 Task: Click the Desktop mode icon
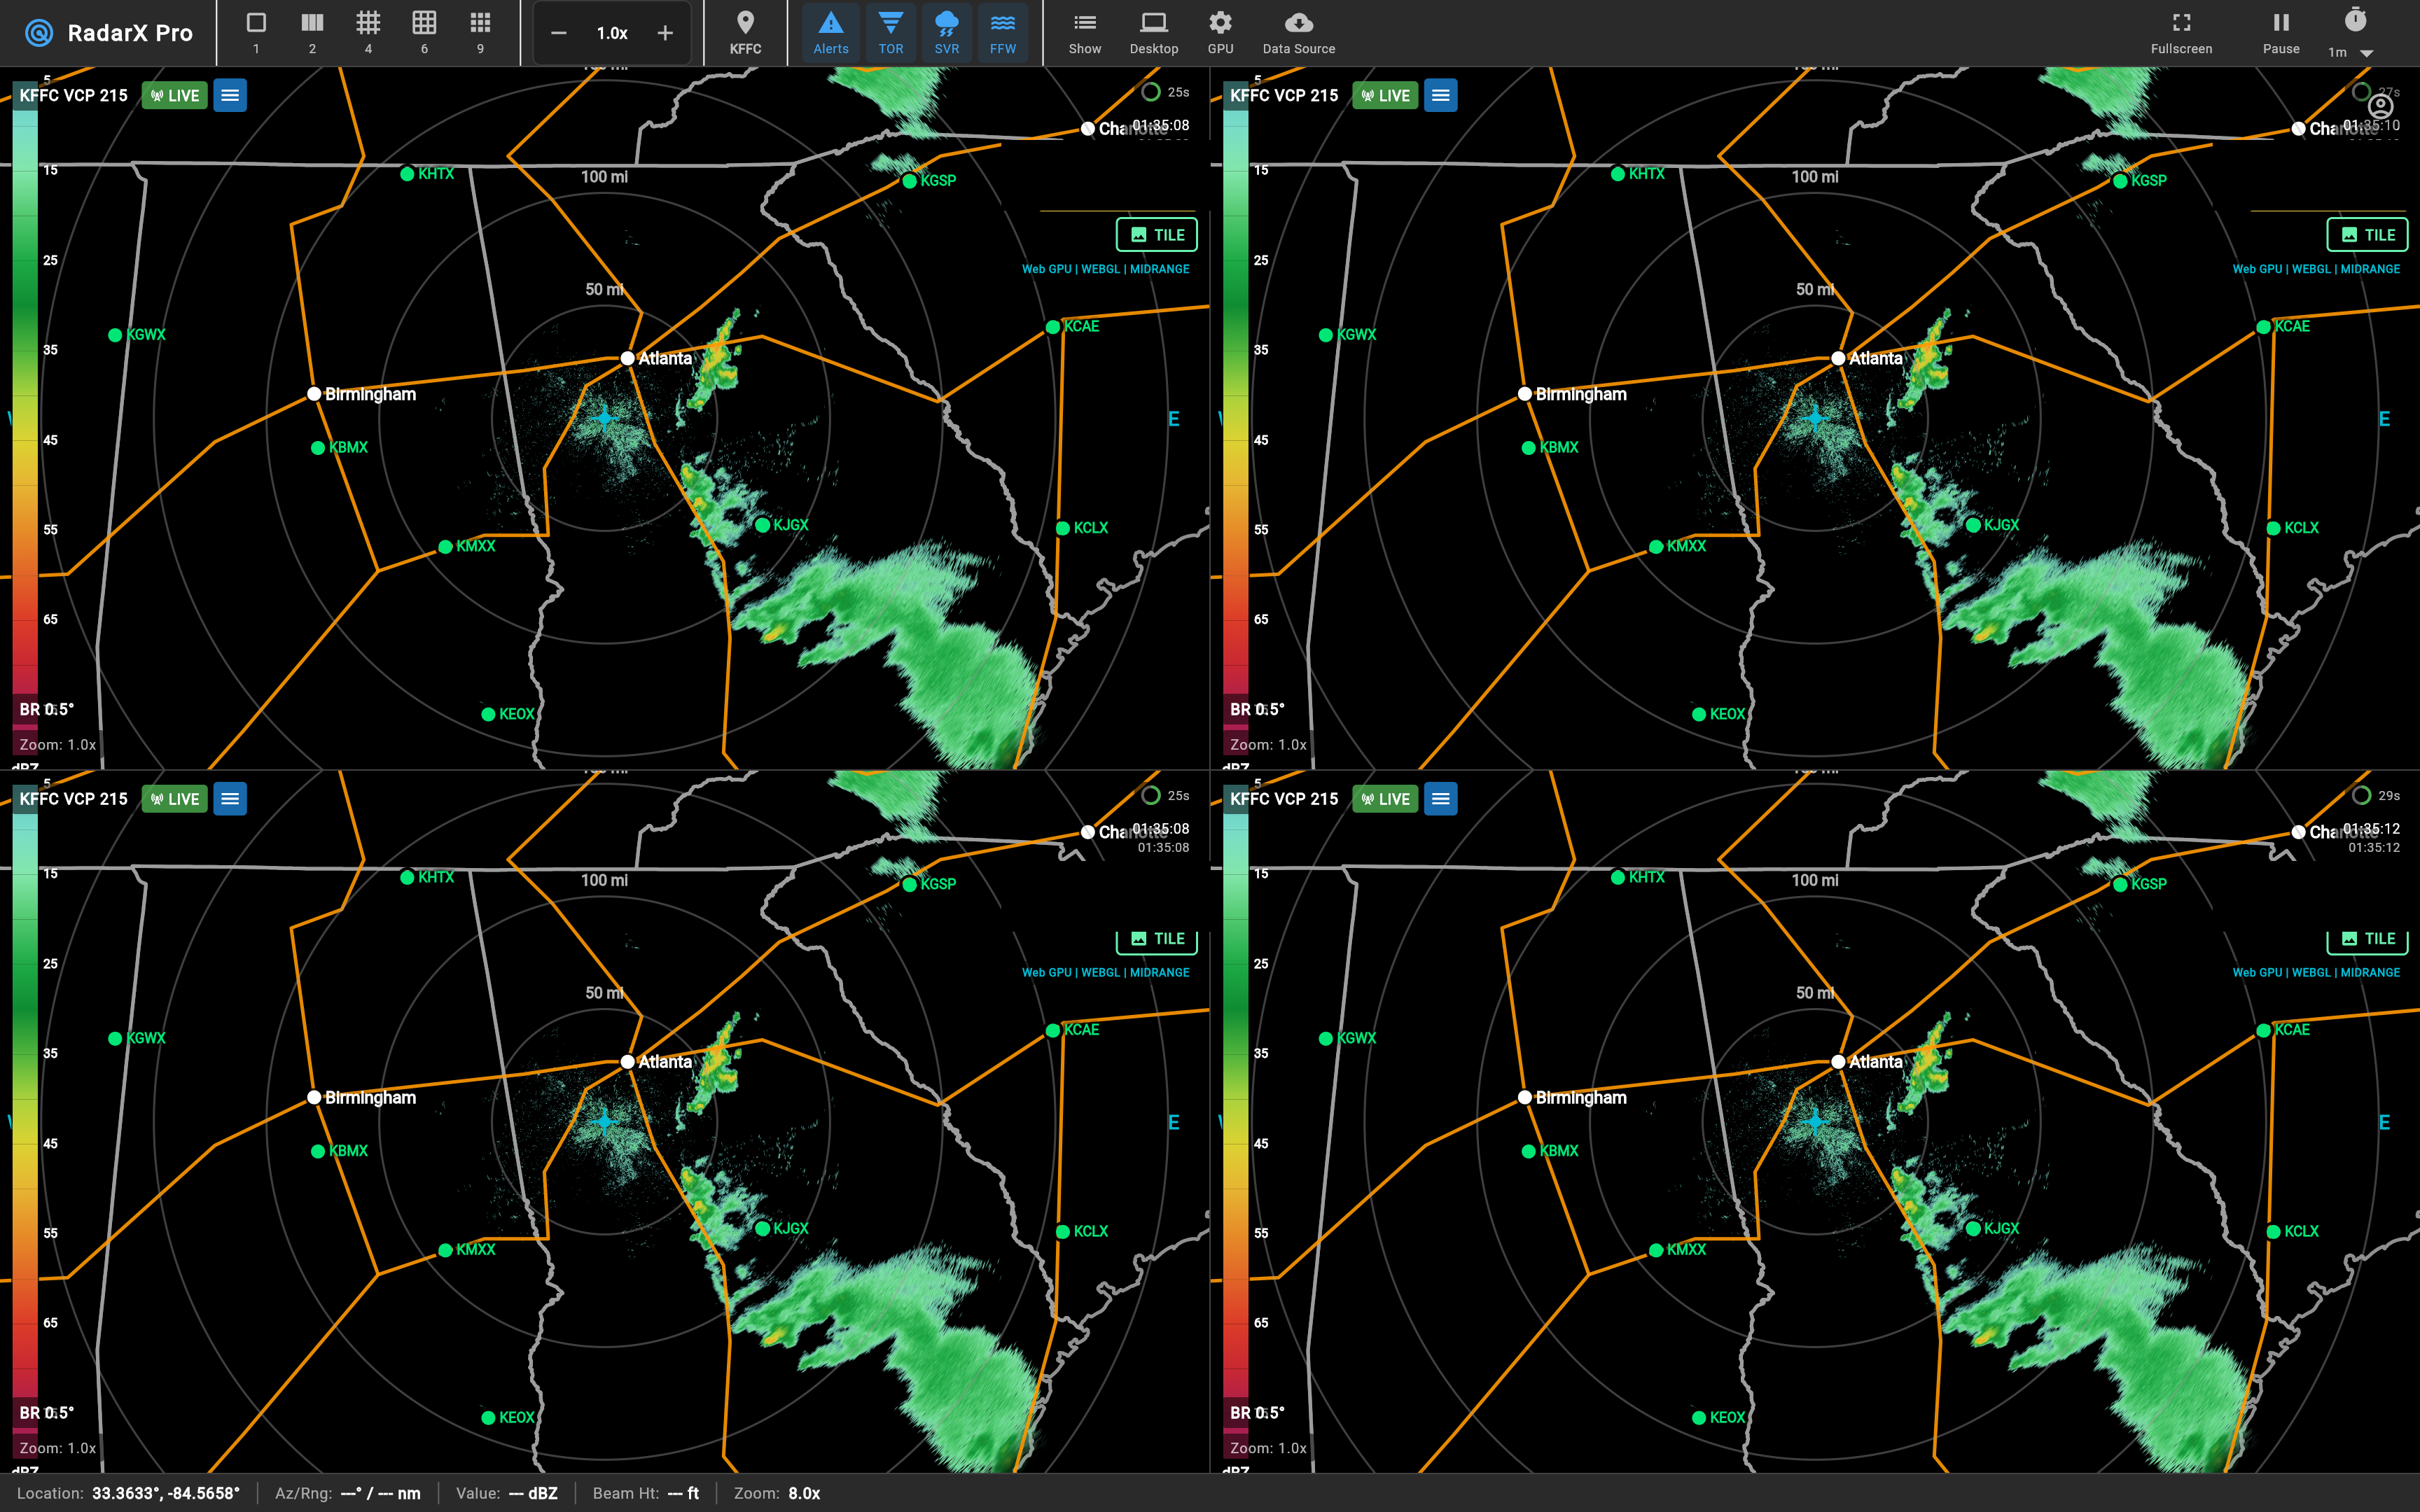[x=1154, y=32]
